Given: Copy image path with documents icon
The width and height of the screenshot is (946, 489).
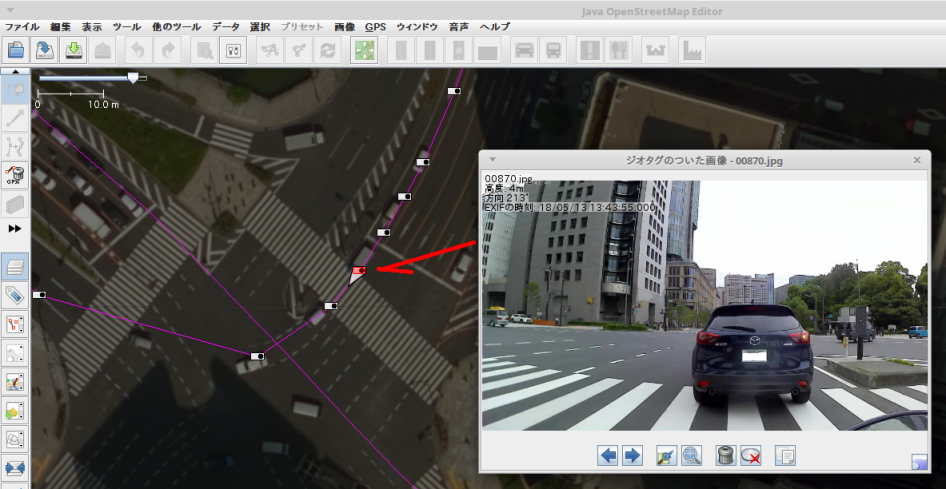Looking at the screenshot, I should pyautogui.click(x=785, y=455).
